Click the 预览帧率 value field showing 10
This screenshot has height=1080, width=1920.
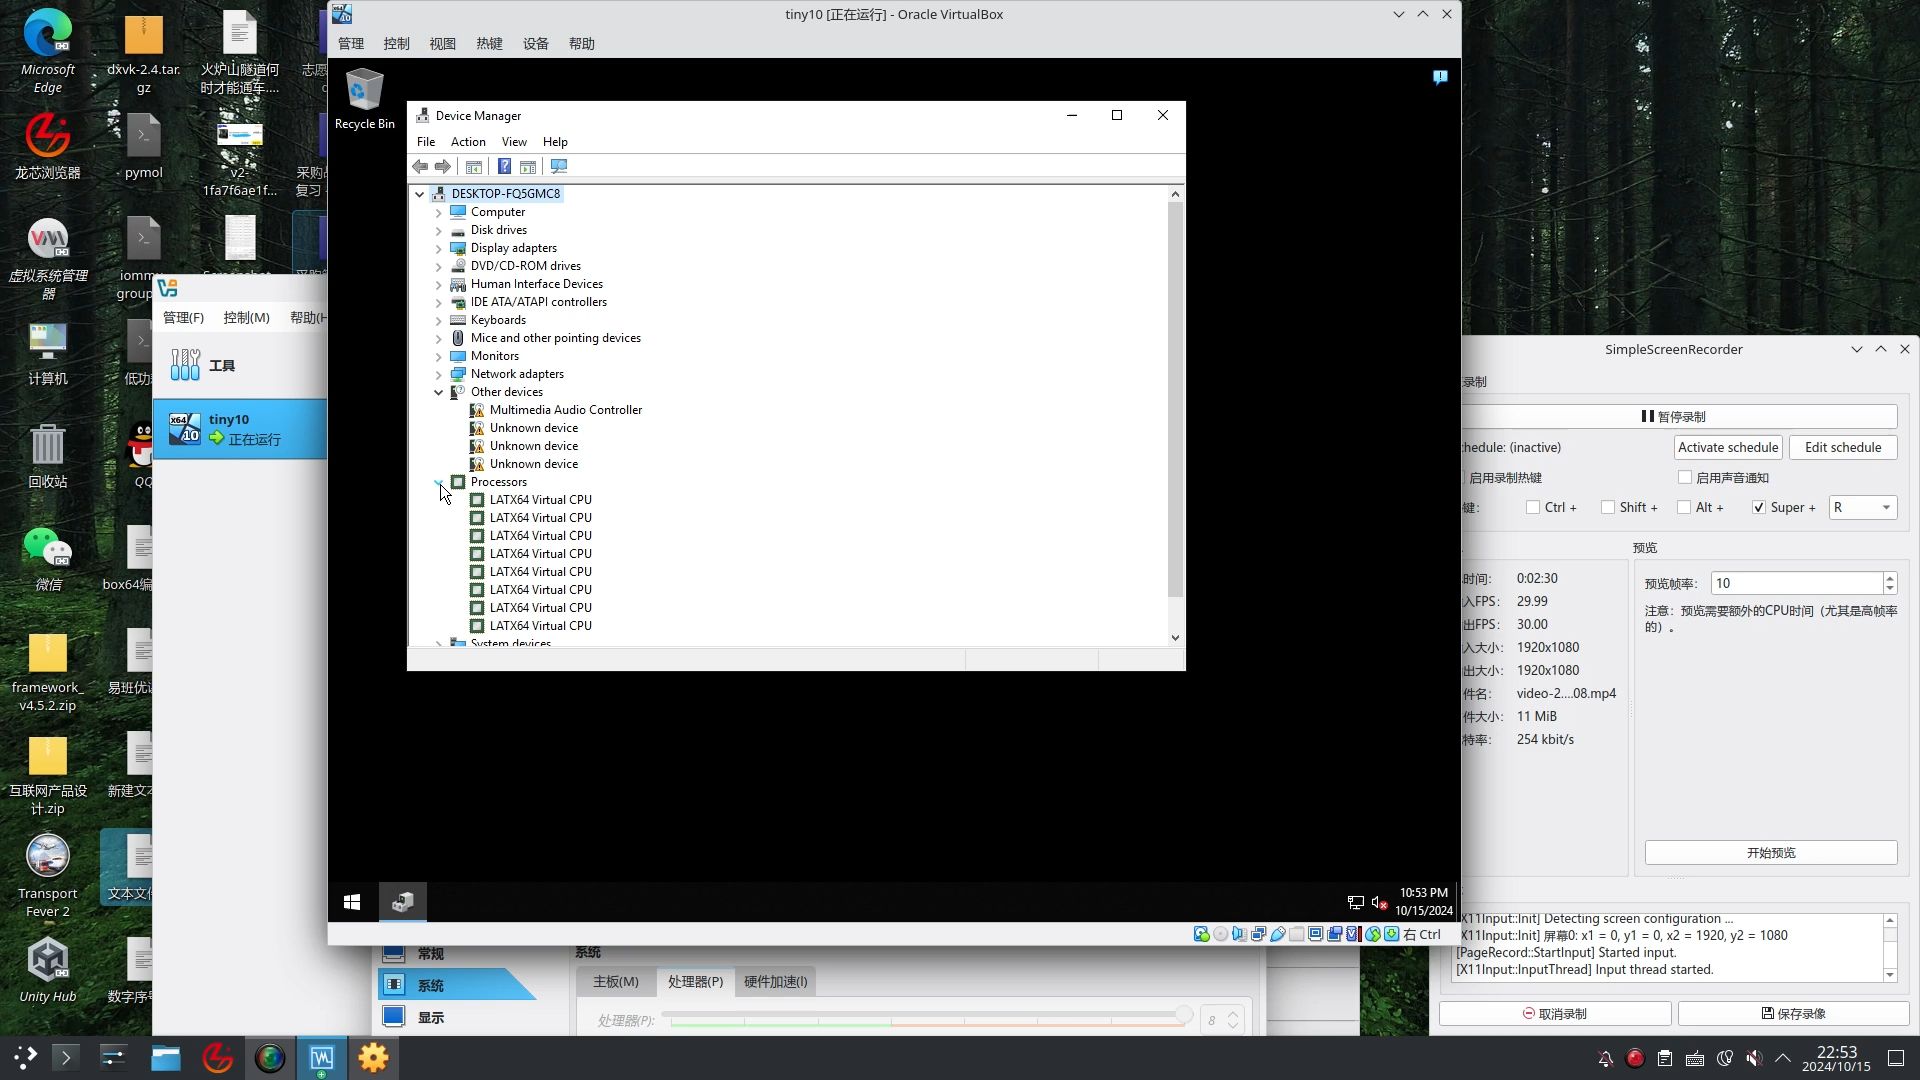click(x=1797, y=584)
